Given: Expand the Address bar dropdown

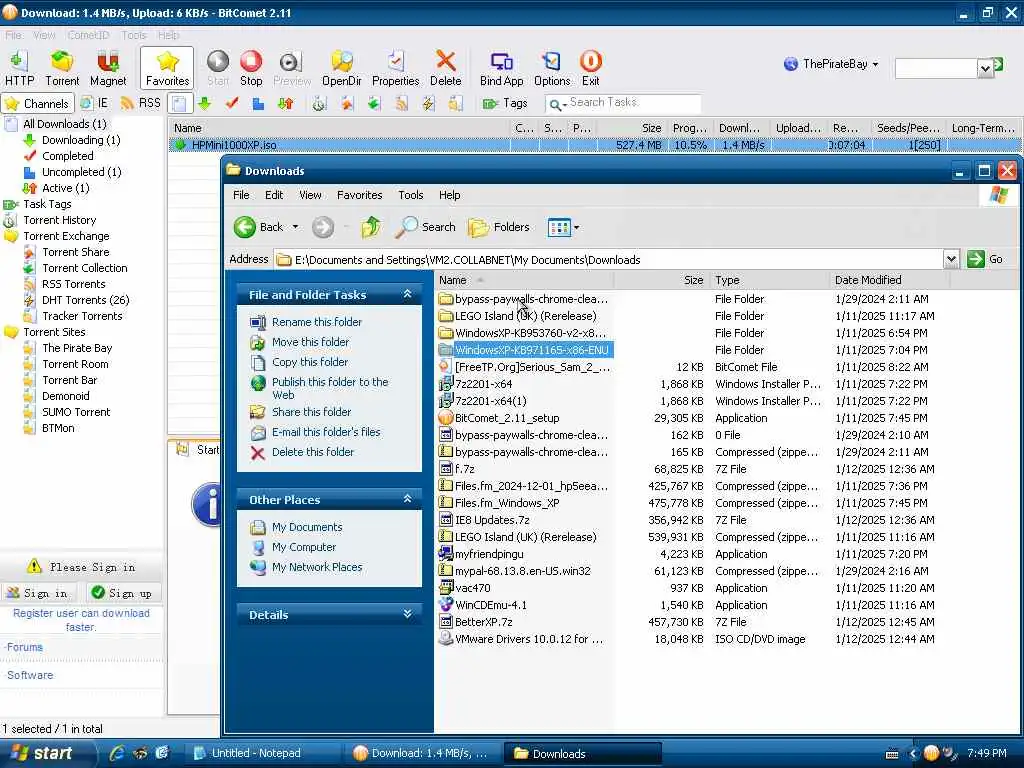Looking at the screenshot, I should pos(952,259).
